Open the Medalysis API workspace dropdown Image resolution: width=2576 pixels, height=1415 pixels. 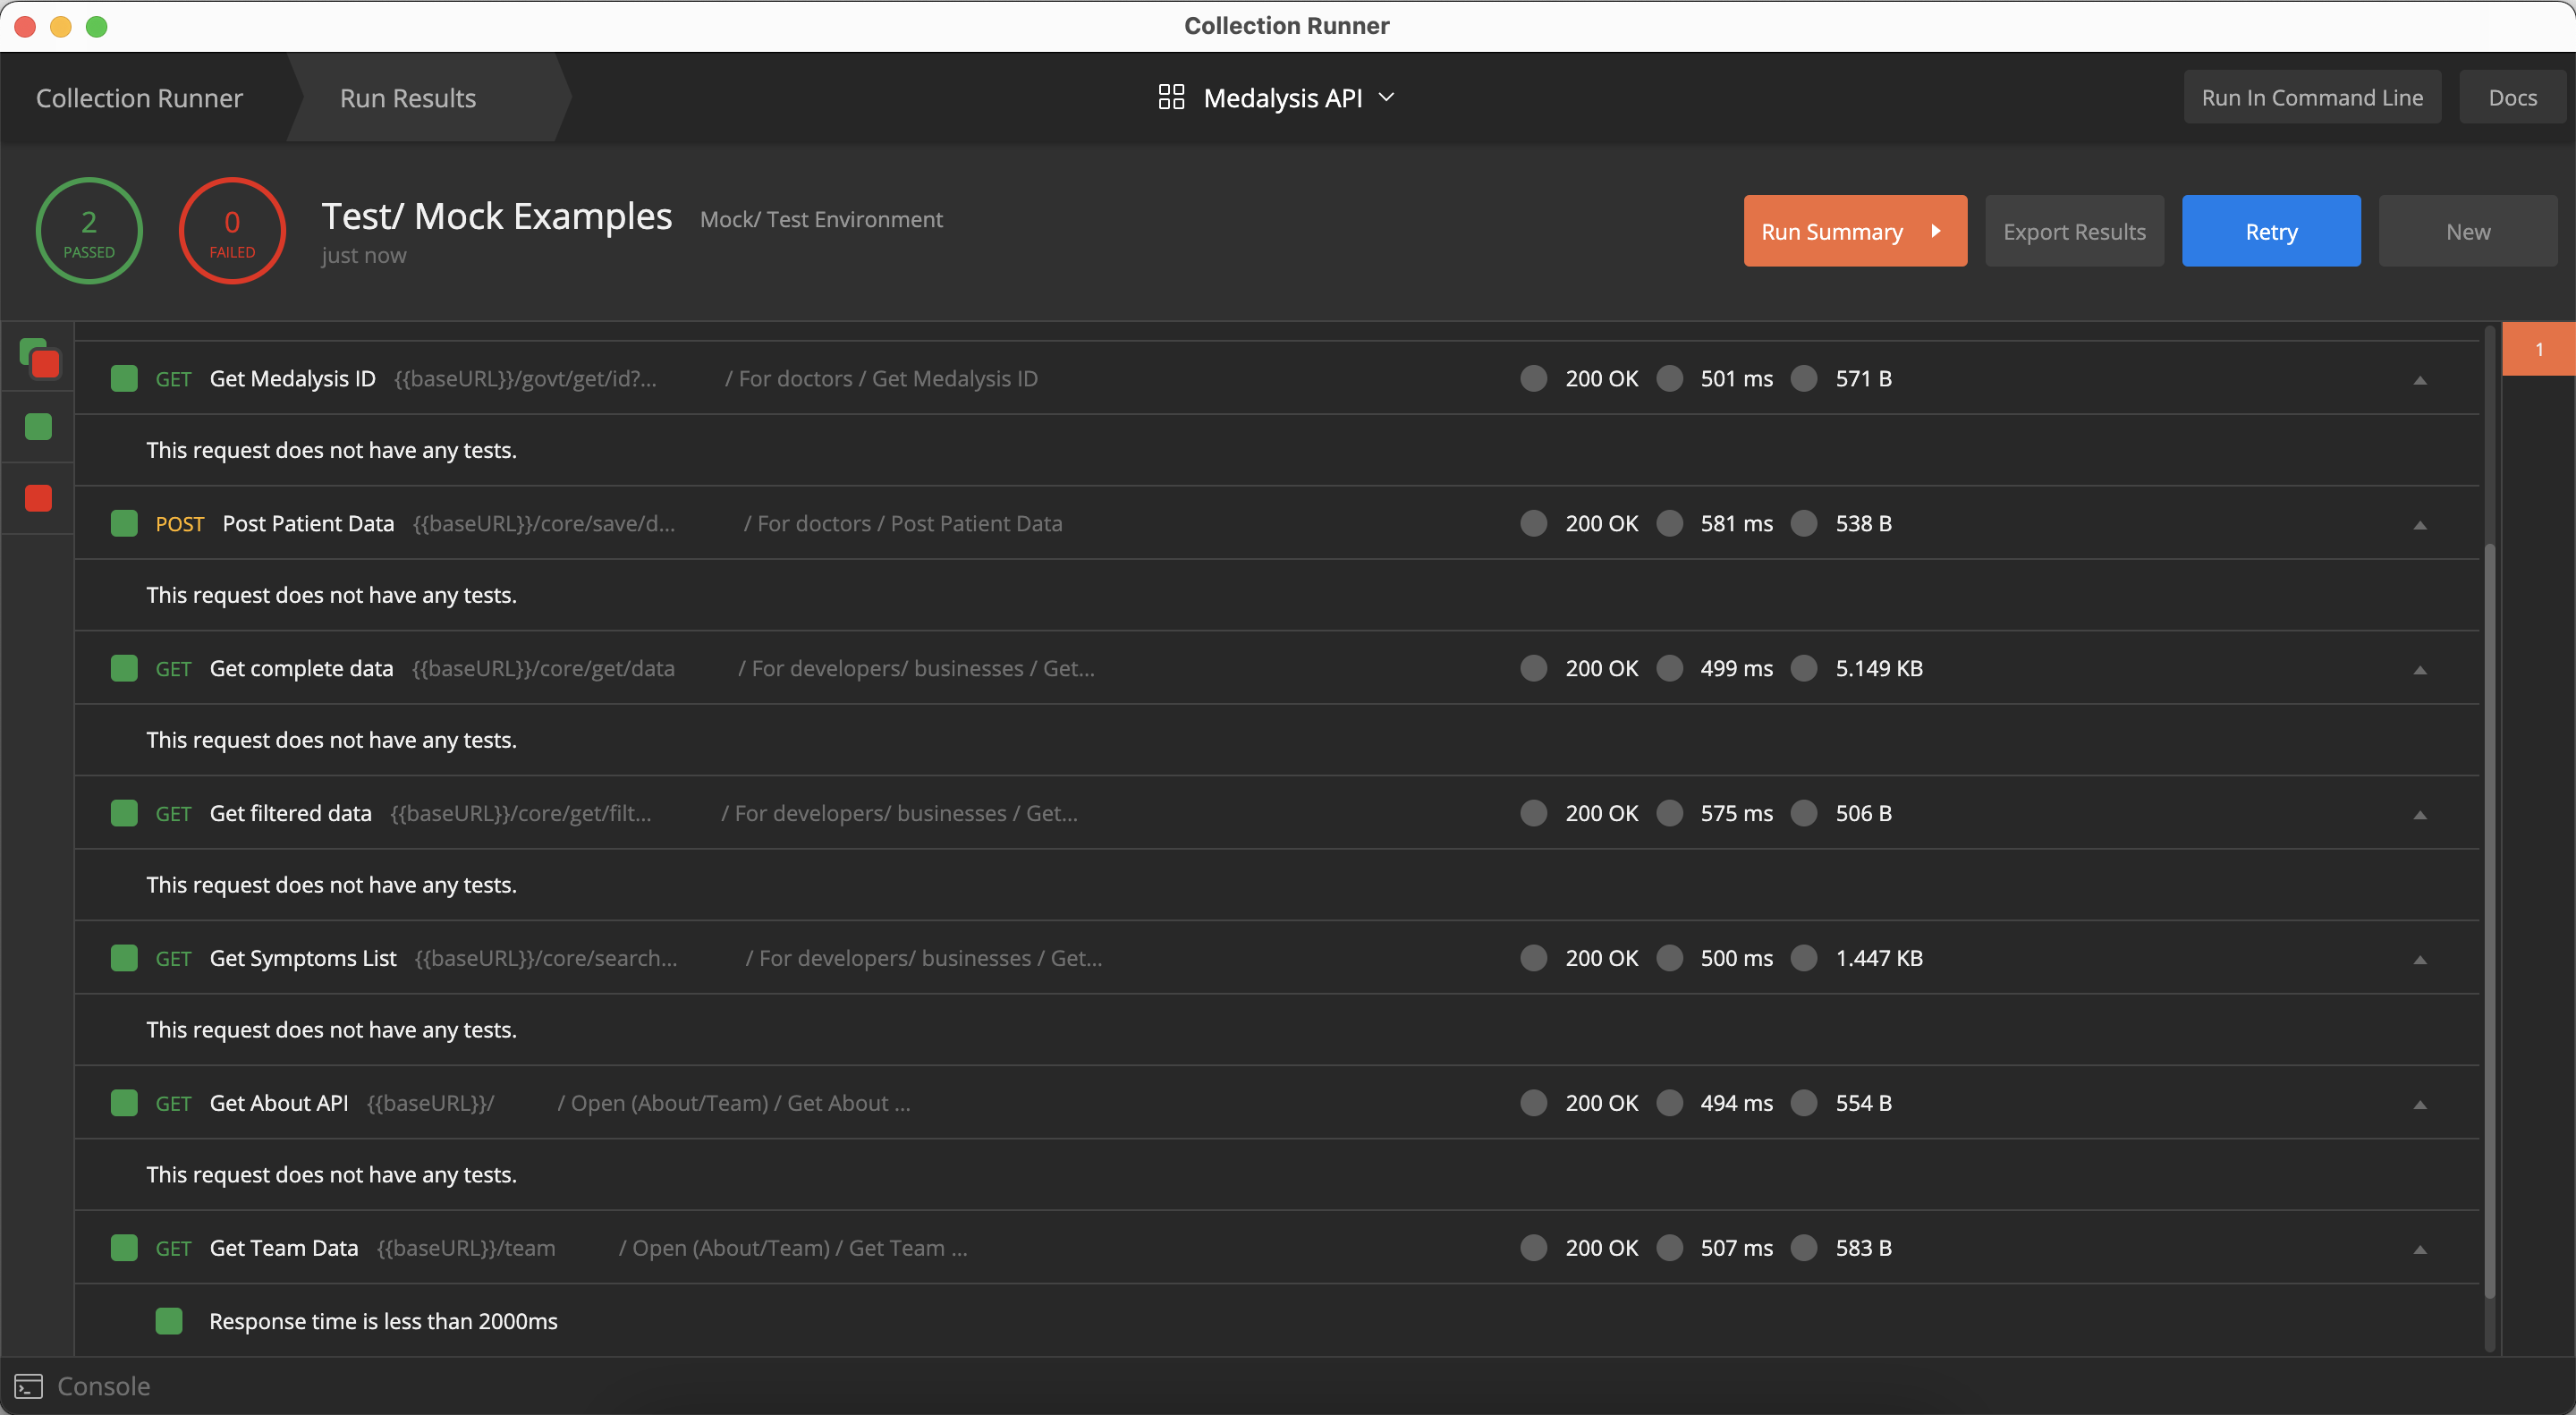1385,97
